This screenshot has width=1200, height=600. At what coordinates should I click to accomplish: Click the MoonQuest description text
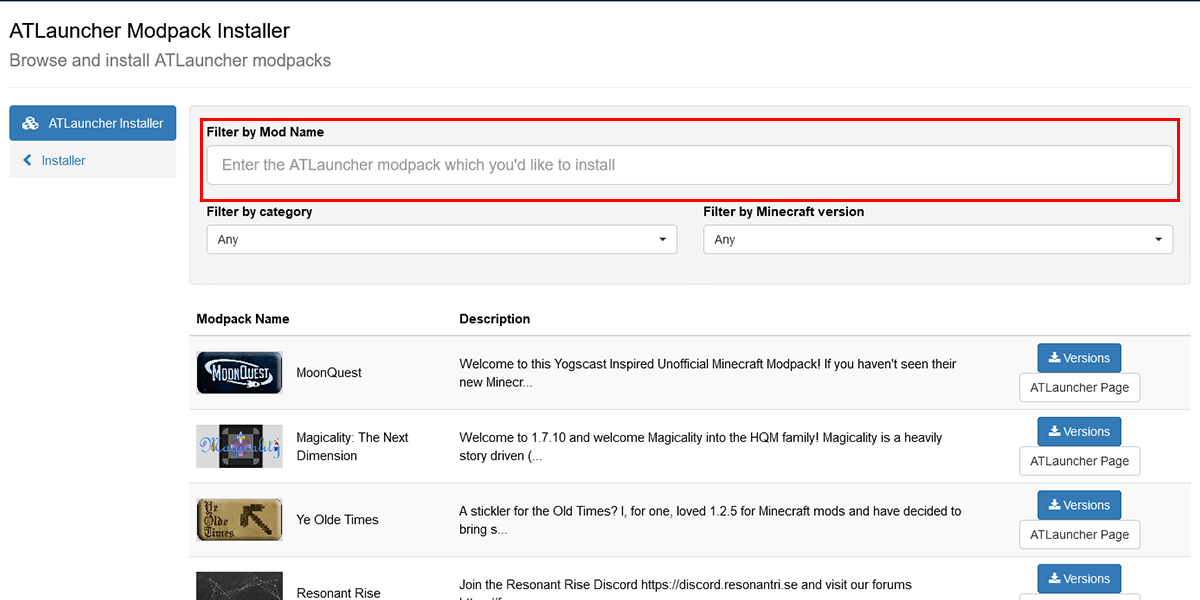pyautogui.click(x=708, y=373)
